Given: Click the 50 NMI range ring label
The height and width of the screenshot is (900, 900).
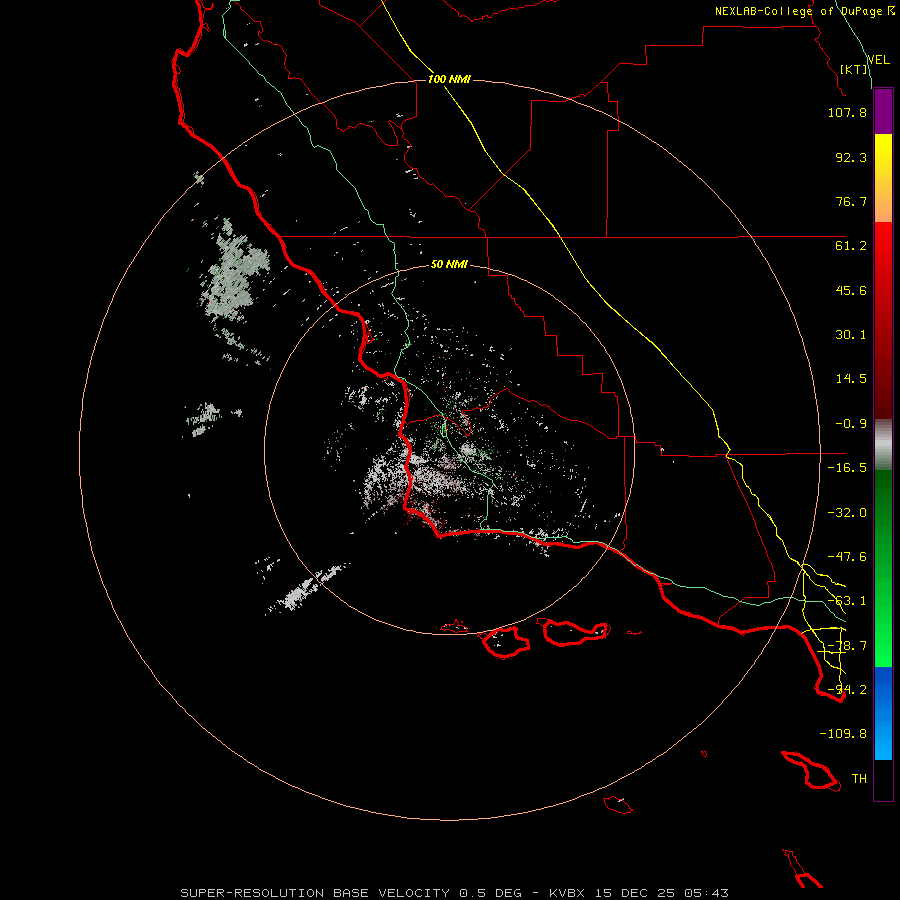Looking at the screenshot, I should (x=449, y=264).
